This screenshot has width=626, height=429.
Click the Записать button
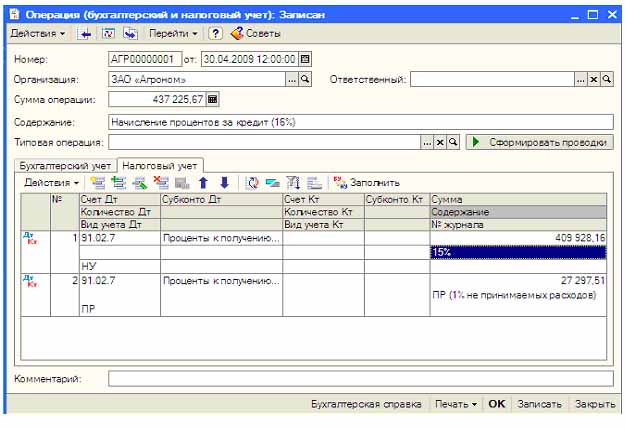539,404
